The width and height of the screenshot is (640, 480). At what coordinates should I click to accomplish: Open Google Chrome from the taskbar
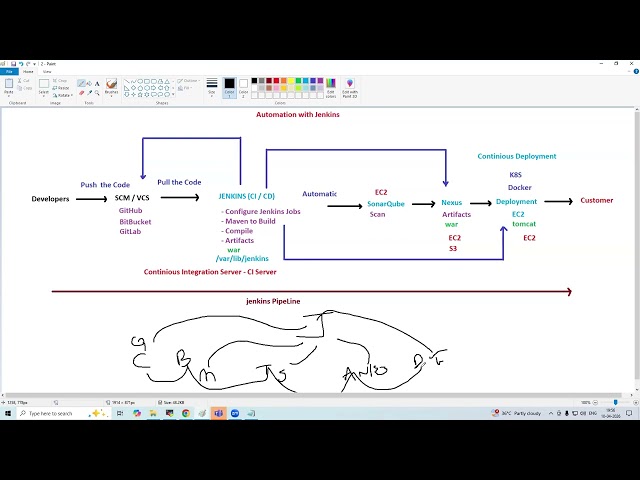point(186,413)
